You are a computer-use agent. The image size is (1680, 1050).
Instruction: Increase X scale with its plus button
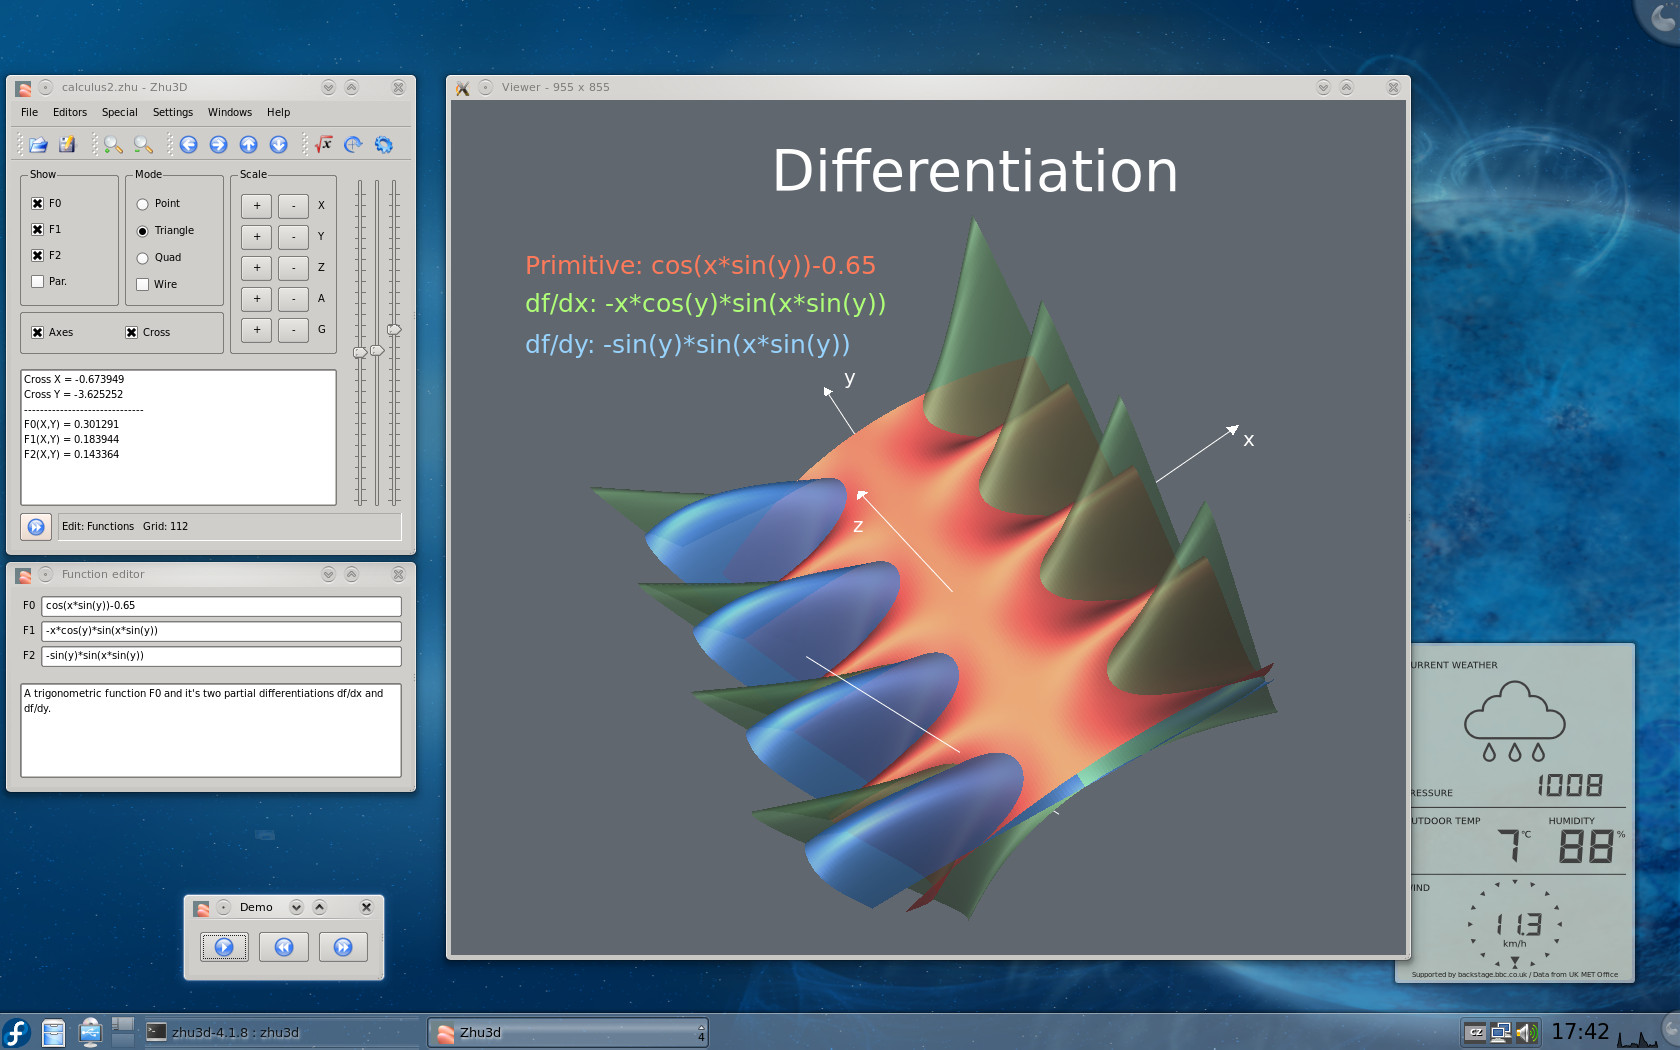pyautogui.click(x=256, y=206)
